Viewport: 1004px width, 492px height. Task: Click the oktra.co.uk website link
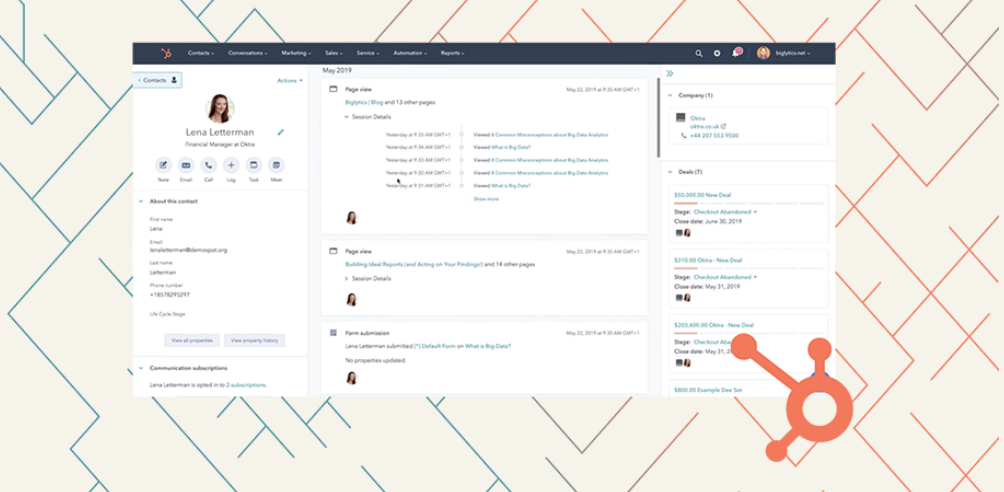pos(704,127)
